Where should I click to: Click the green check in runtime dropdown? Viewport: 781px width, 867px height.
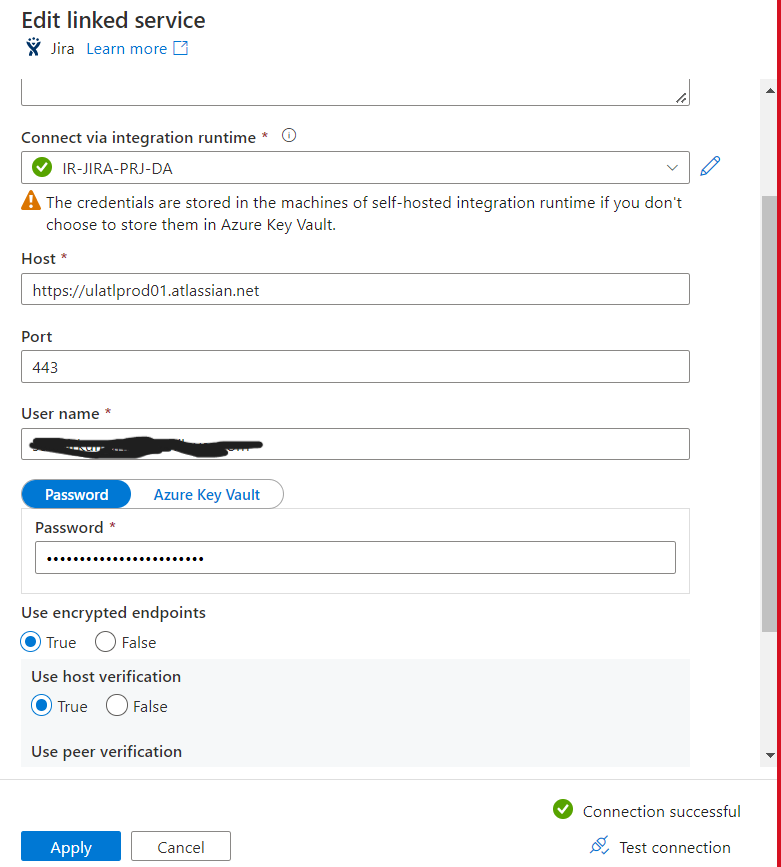[x=42, y=167]
